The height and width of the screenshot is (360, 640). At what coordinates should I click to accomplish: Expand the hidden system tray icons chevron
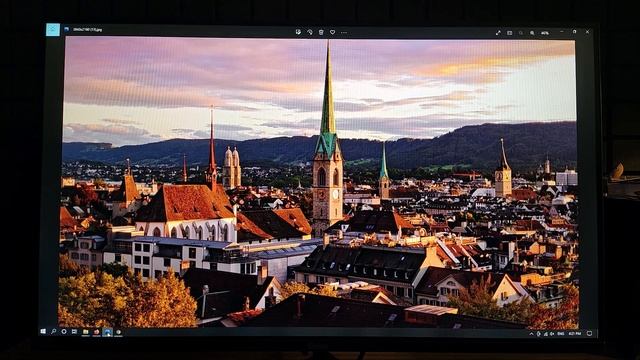tap(531, 333)
